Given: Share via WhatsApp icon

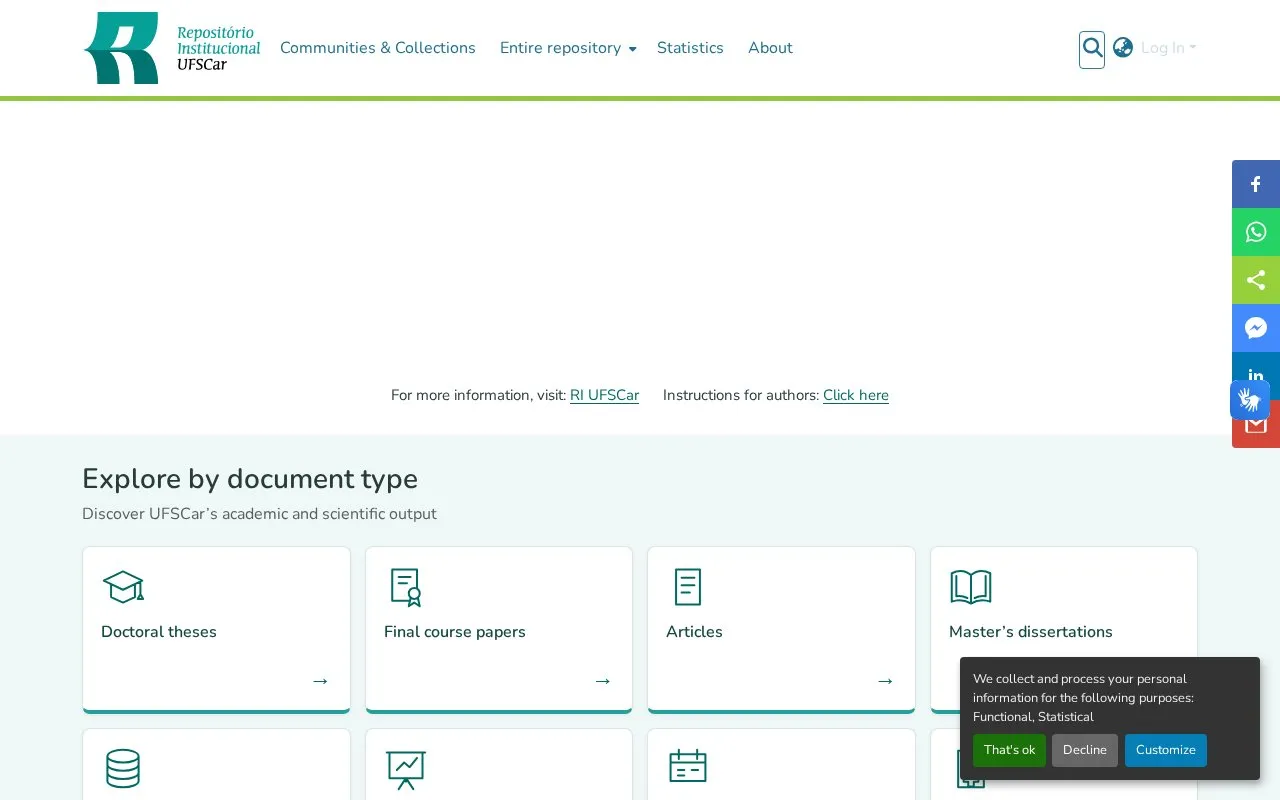Looking at the screenshot, I should click(x=1256, y=232).
